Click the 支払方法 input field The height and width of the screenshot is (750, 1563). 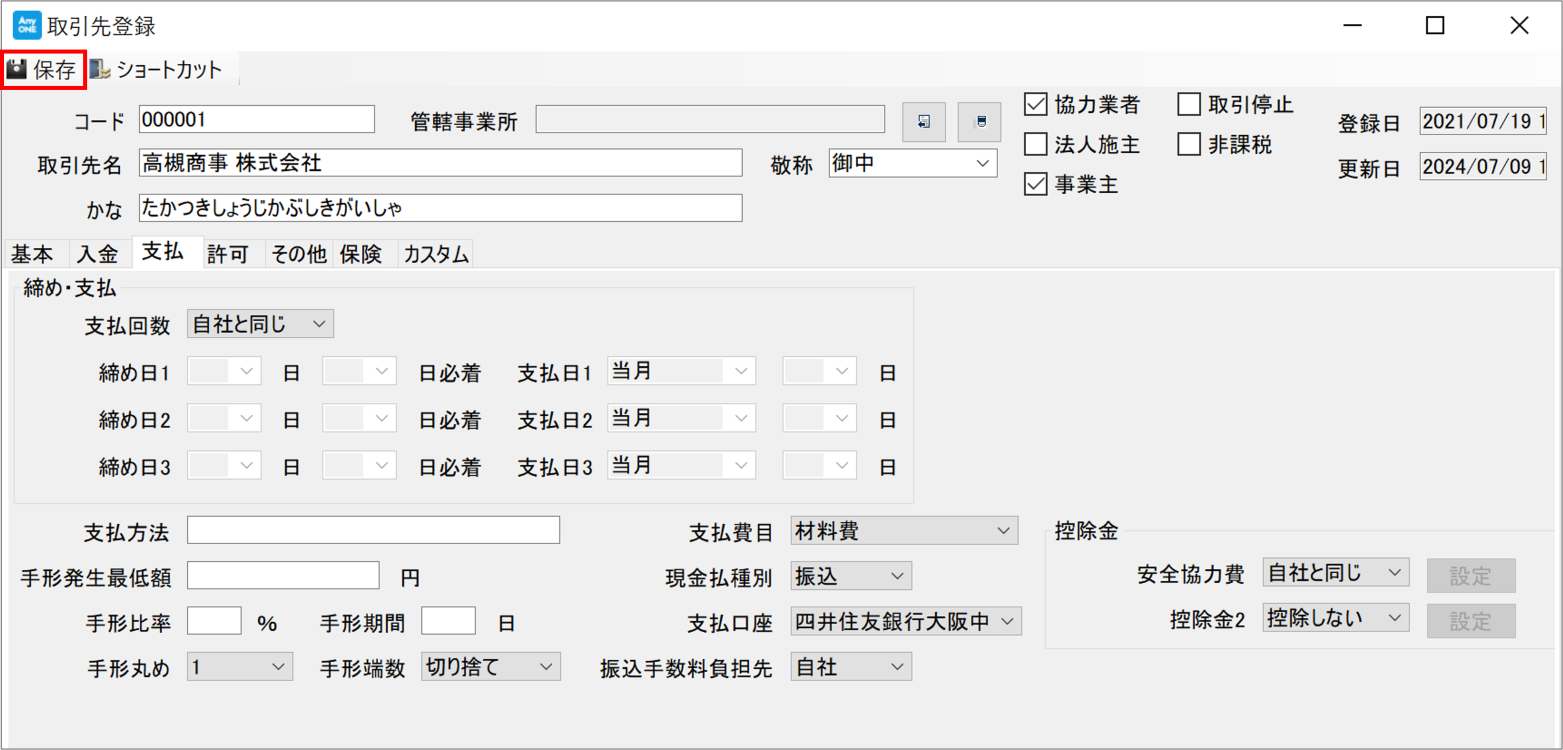click(x=373, y=530)
